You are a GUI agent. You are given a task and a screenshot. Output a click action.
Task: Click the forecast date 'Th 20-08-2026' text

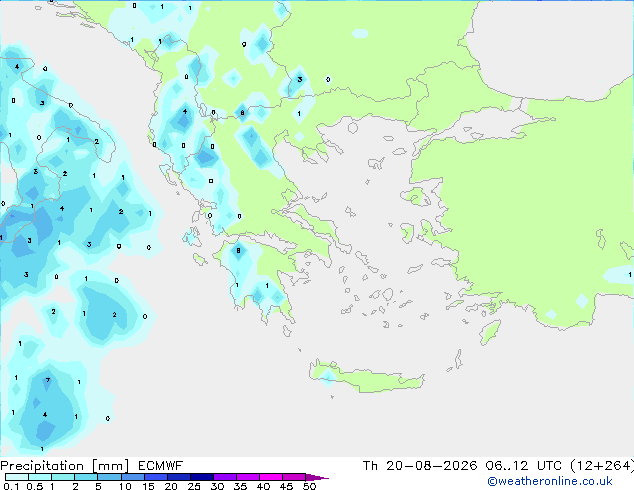pos(420,466)
